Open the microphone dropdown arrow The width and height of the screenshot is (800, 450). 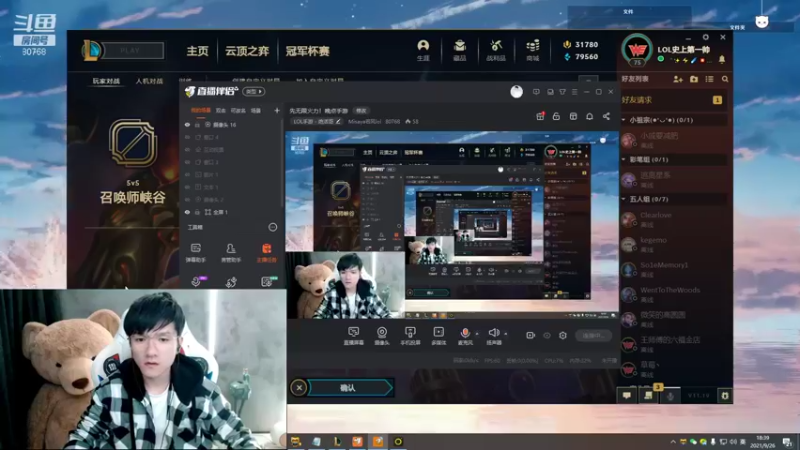tap(477, 334)
